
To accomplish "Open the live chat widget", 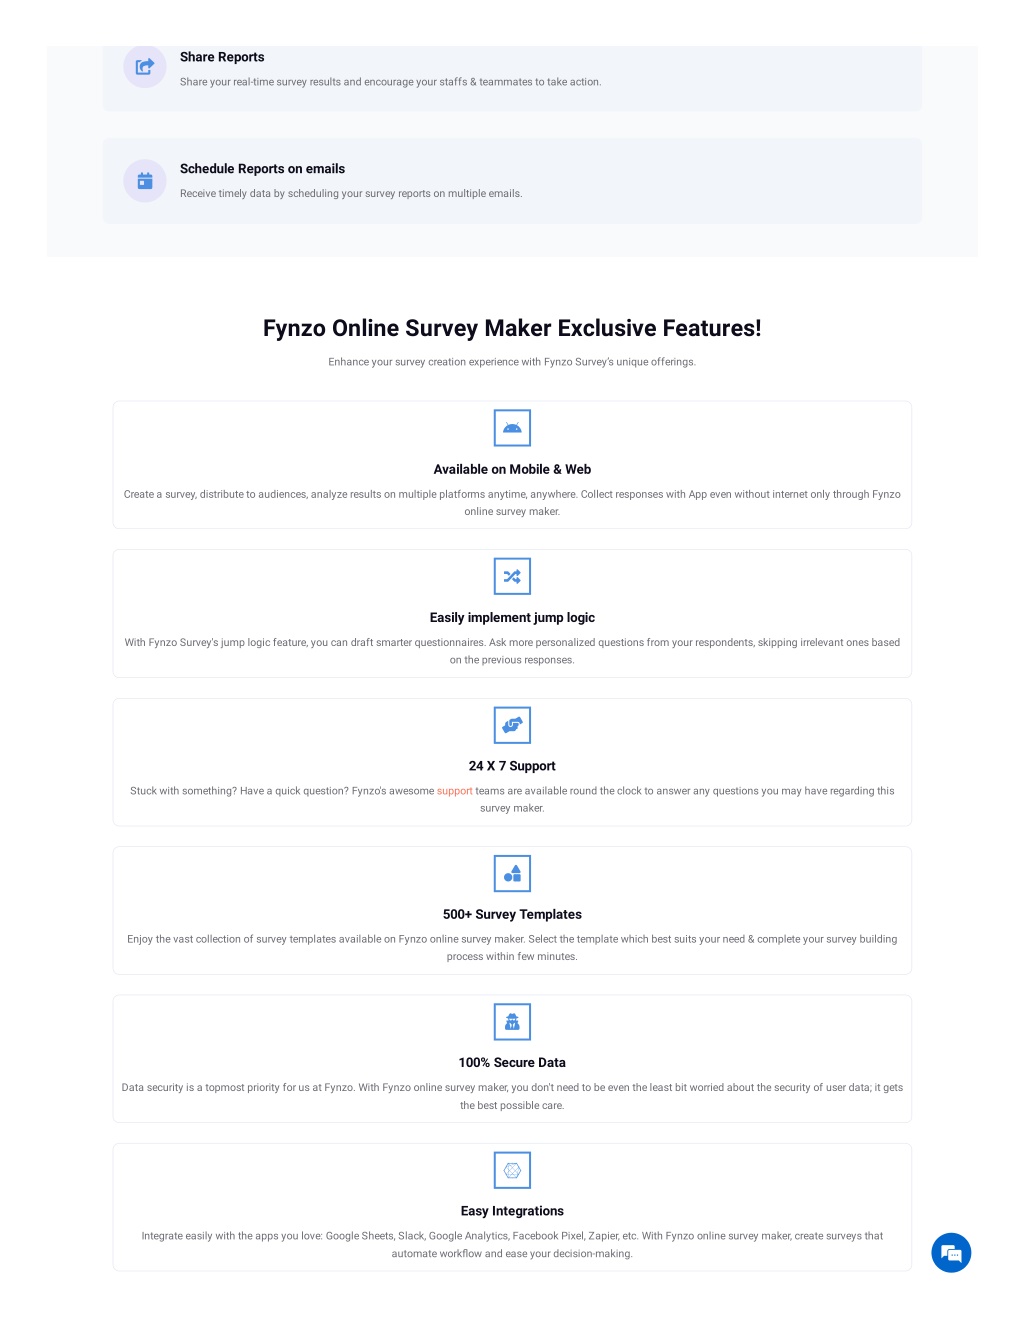I will 951,1253.
